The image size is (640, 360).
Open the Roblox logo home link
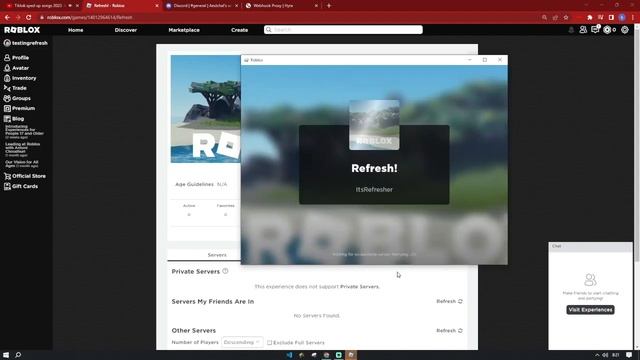(x=22, y=30)
